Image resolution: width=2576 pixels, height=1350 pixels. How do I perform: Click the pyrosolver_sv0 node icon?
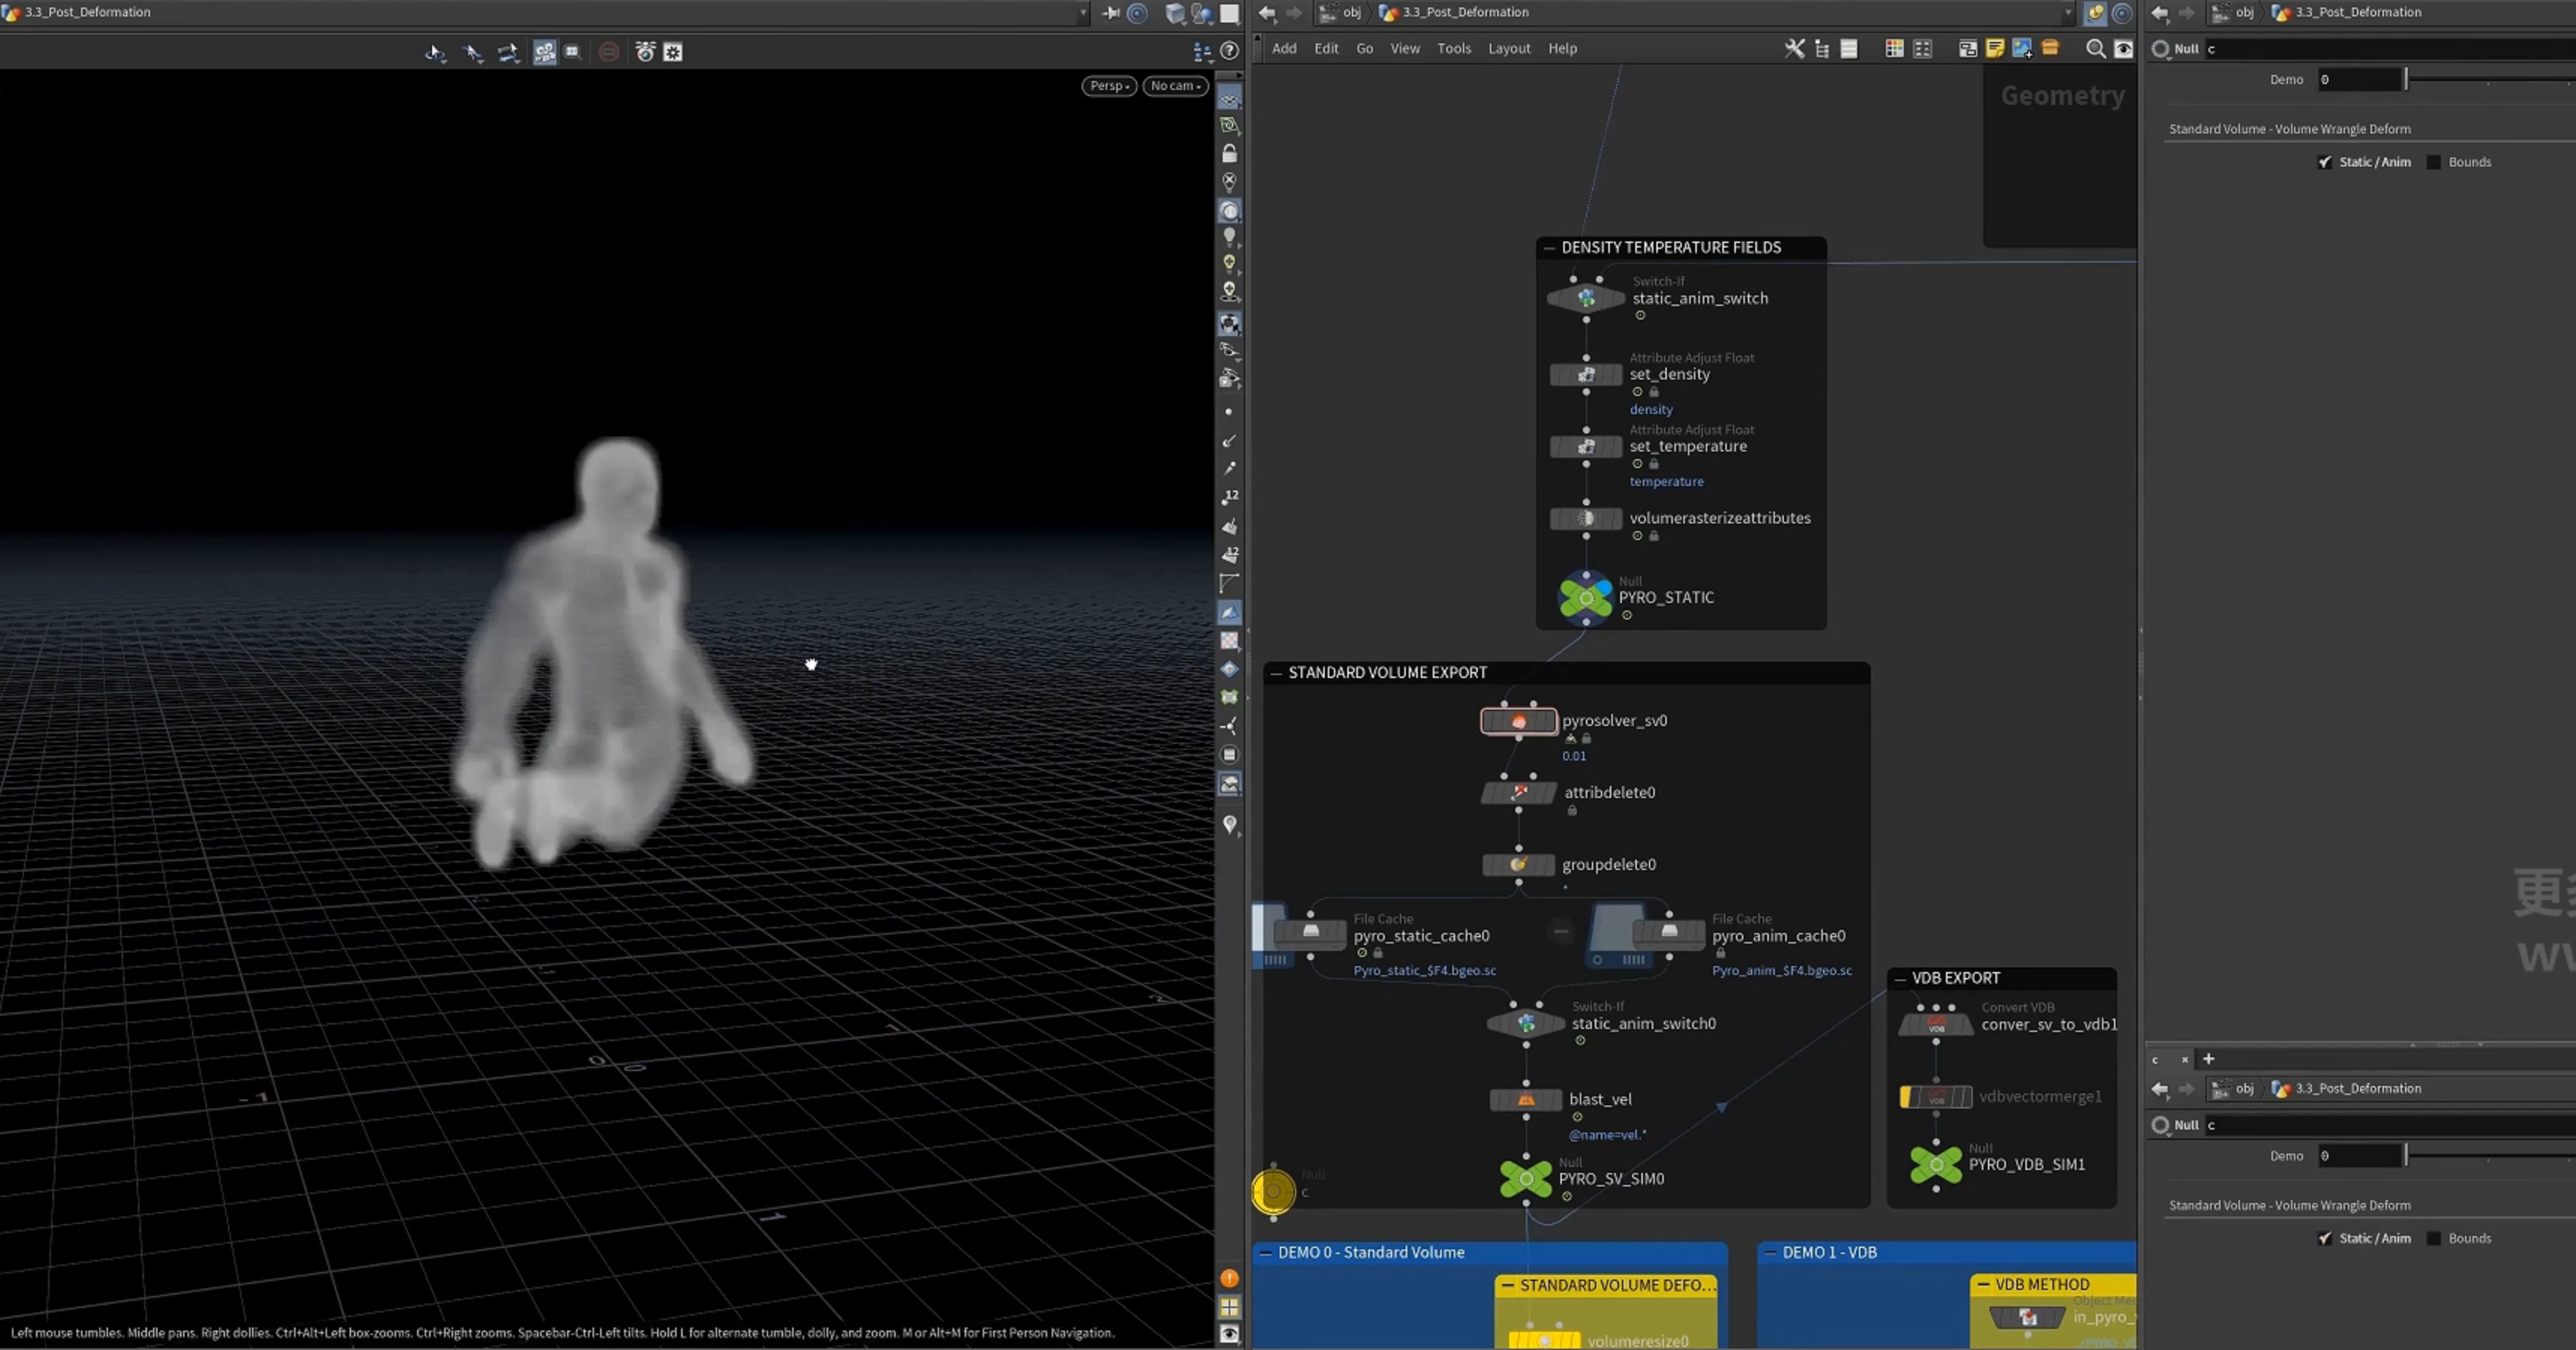point(1518,721)
